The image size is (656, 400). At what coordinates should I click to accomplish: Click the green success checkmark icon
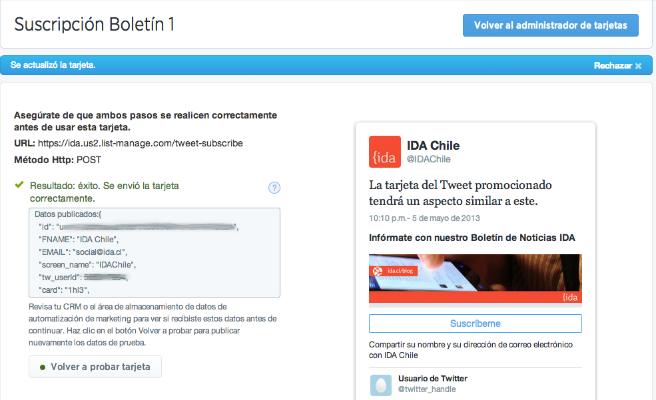coord(19,185)
